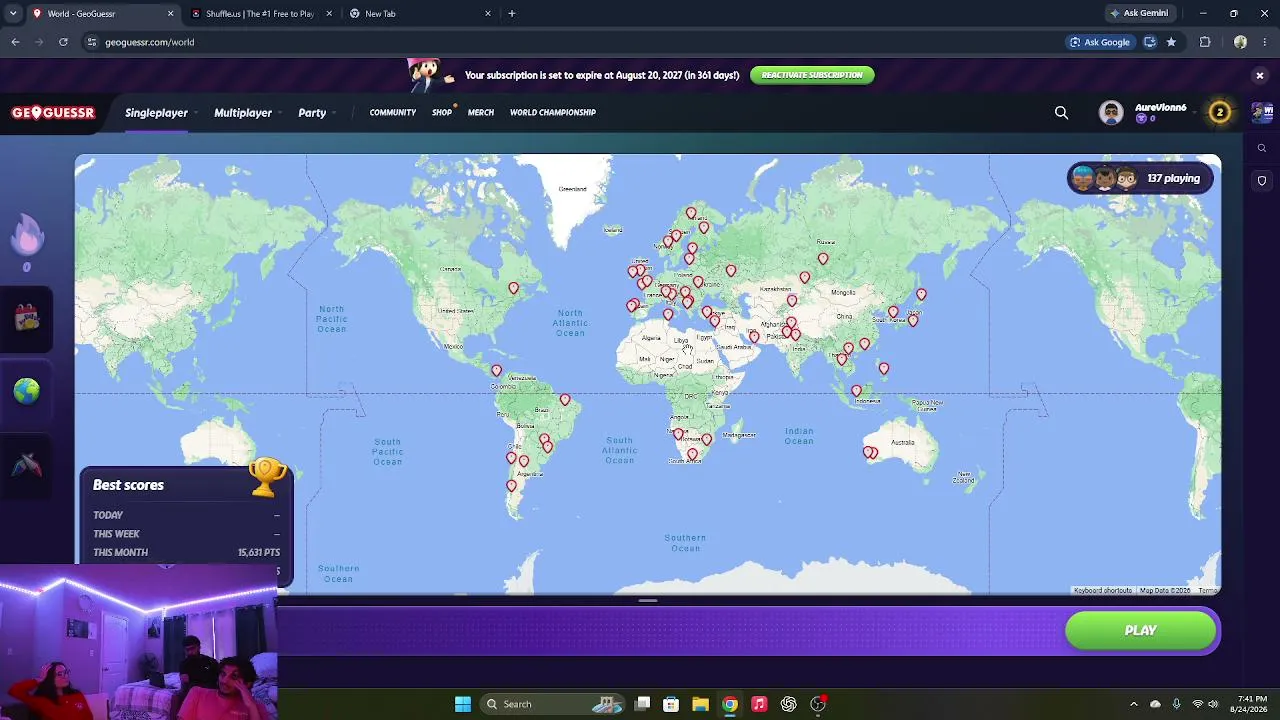The image size is (1280, 720).
Task: Open the Music app in the taskbar
Action: coord(759,704)
